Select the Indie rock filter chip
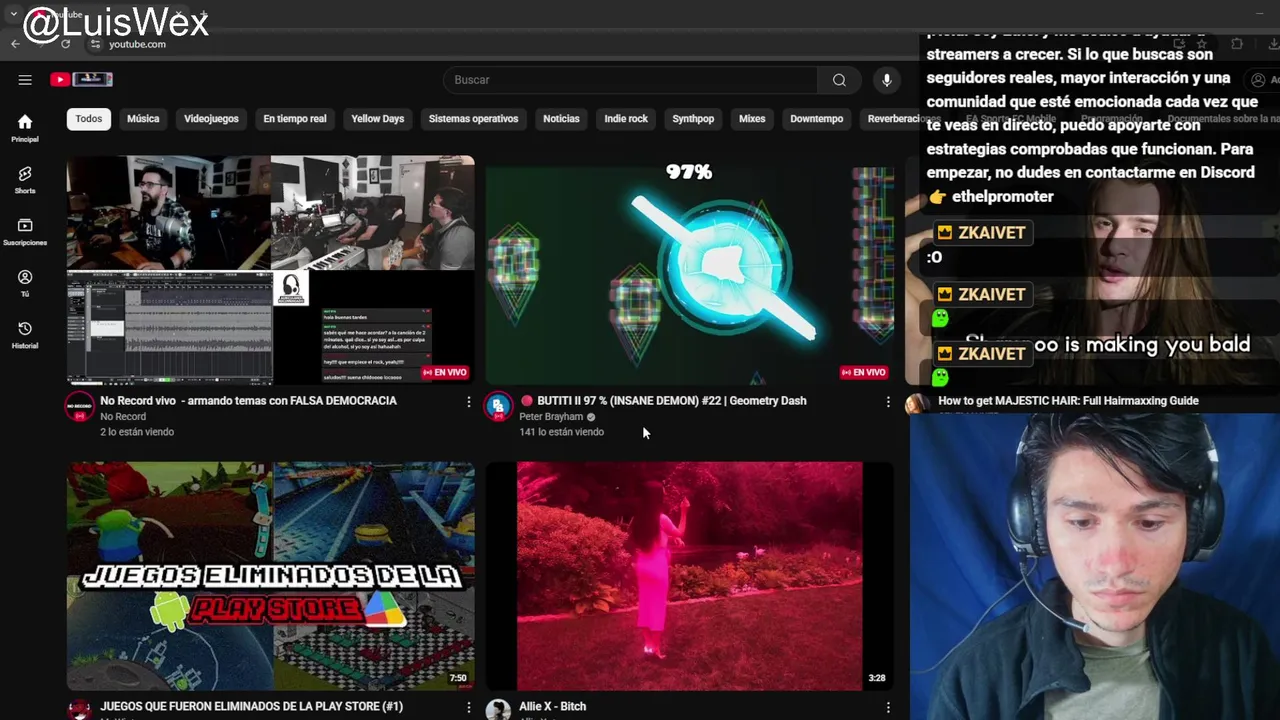Image resolution: width=1280 pixels, height=720 pixels. (626, 119)
